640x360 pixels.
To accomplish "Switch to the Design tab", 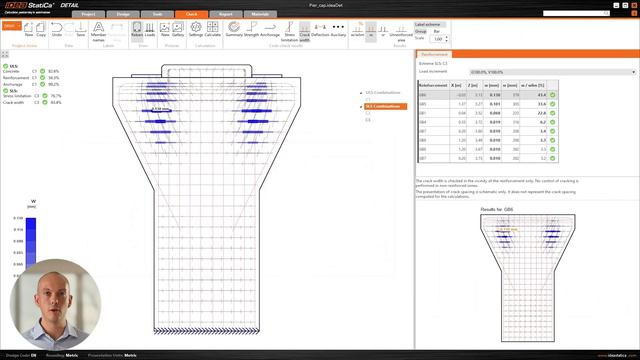I will 123,14.
